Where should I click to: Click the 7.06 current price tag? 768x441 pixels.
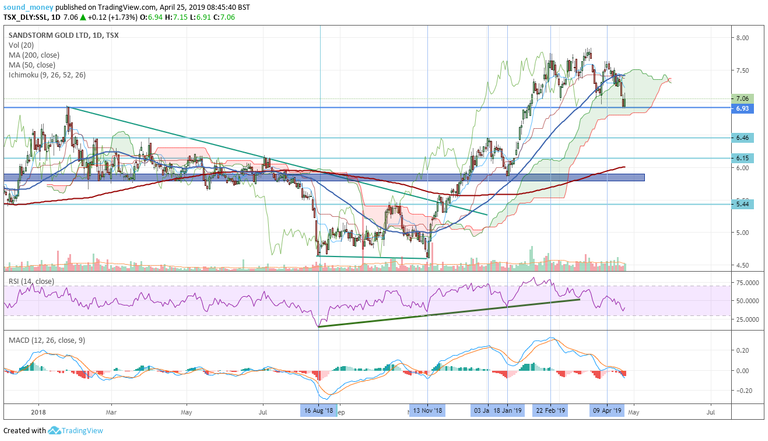pos(742,98)
